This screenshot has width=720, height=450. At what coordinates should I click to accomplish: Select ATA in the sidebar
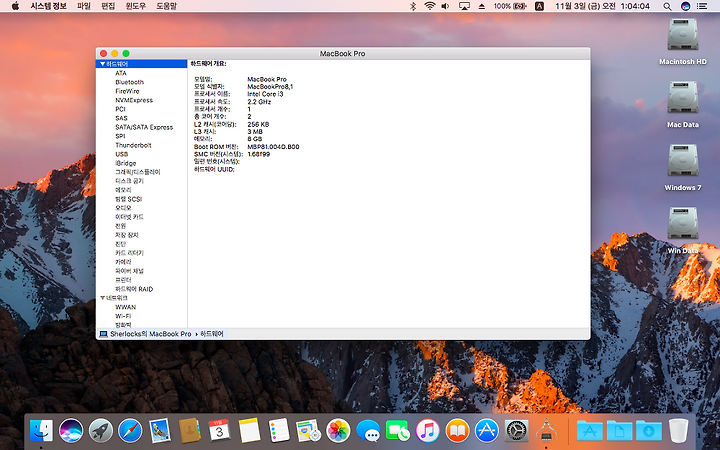click(x=121, y=73)
